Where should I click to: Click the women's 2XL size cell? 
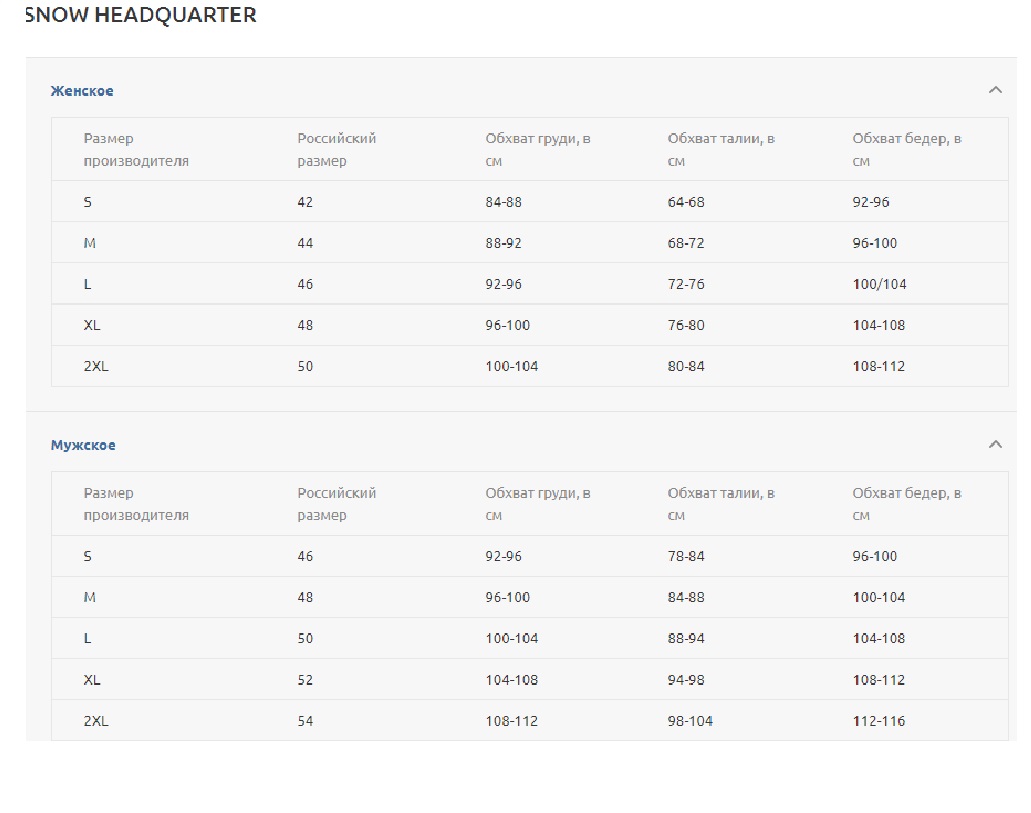(x=96, y=366)
